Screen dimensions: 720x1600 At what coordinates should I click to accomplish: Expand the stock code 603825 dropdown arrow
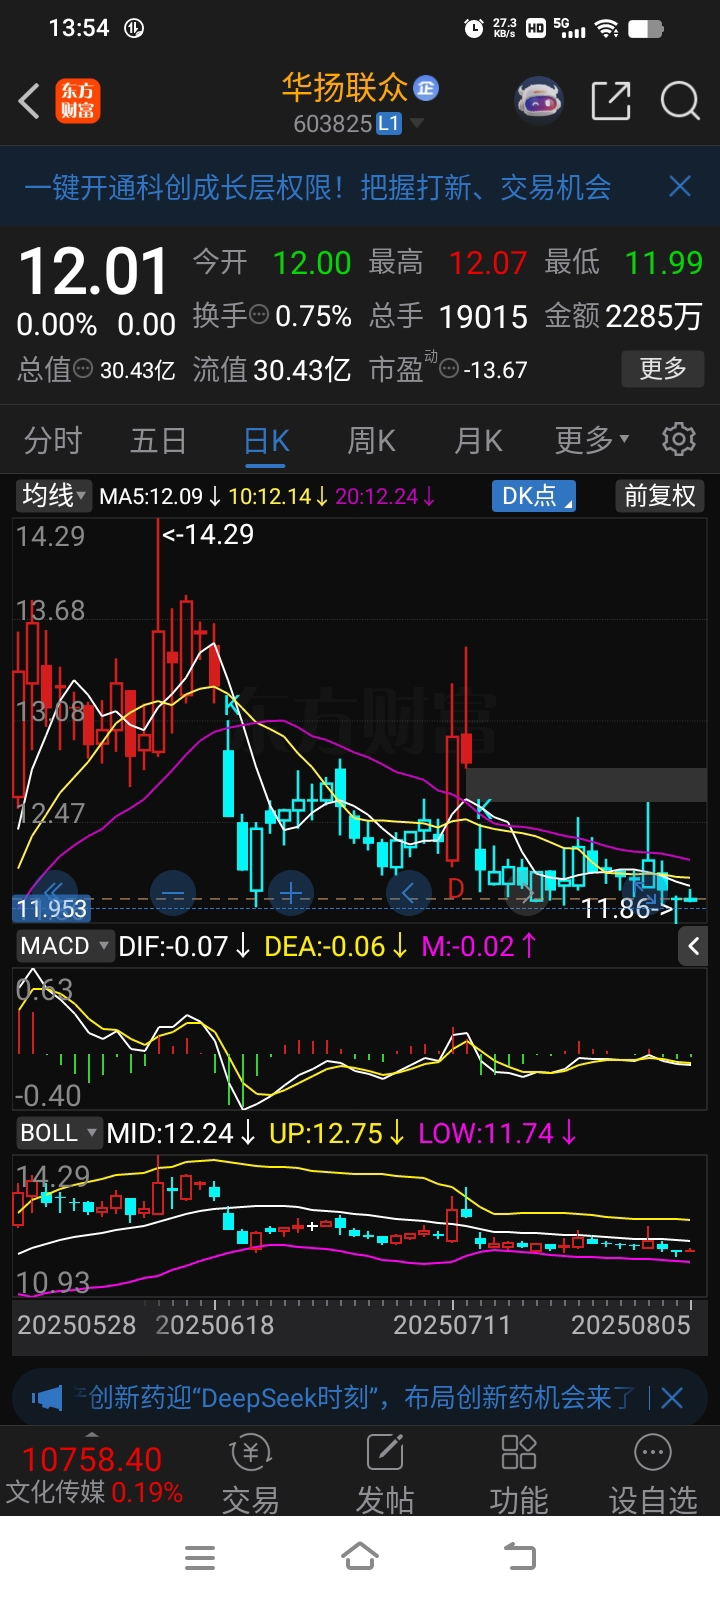click(x=417, y=124)
